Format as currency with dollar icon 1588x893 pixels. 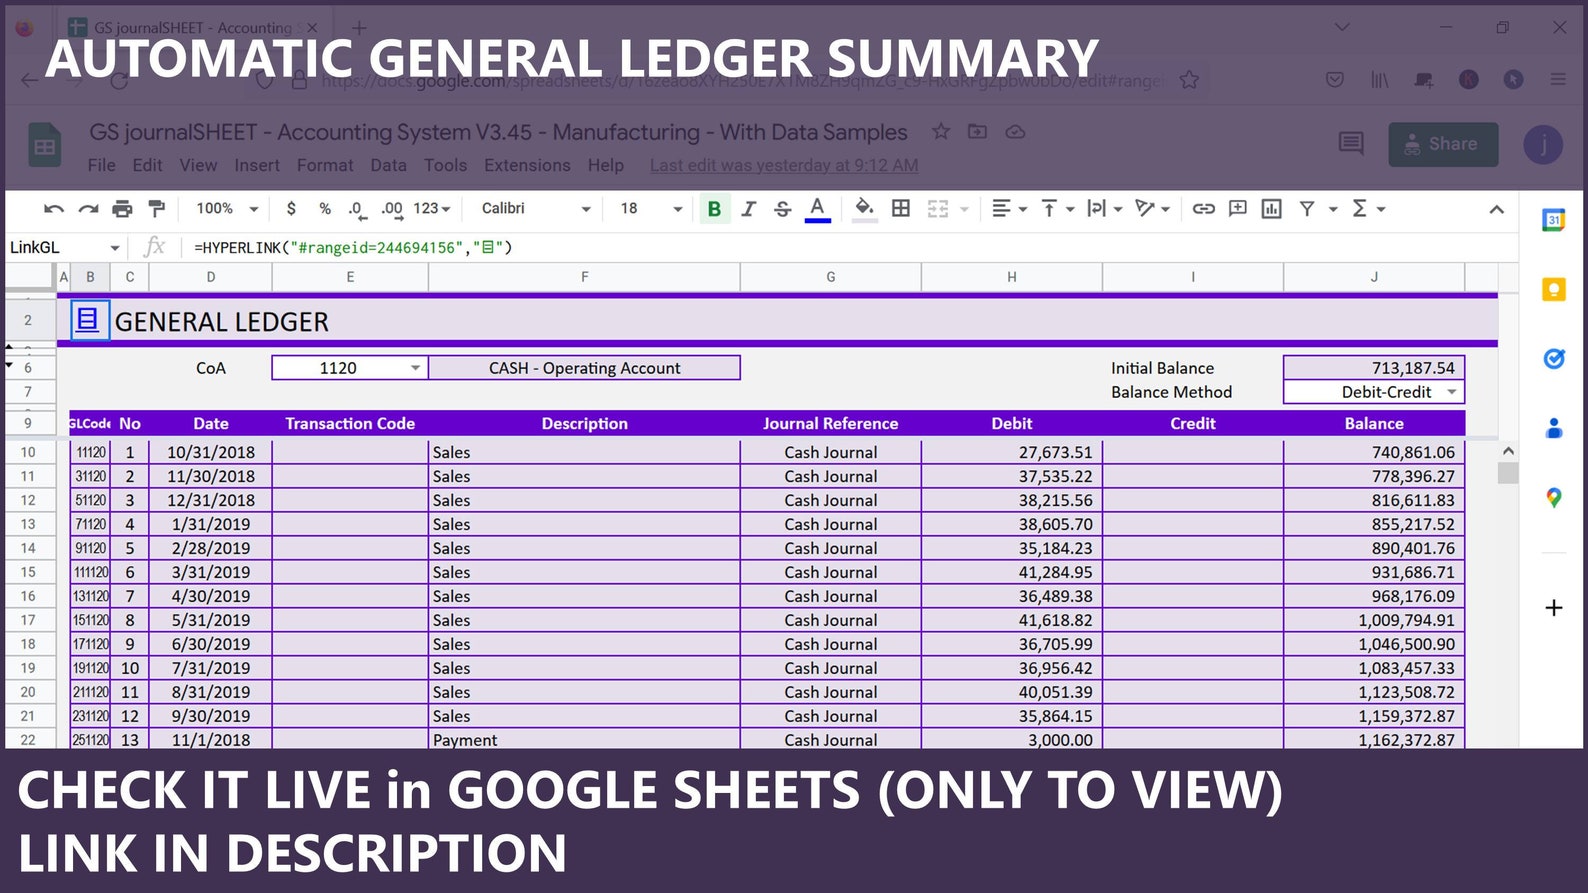291,208
